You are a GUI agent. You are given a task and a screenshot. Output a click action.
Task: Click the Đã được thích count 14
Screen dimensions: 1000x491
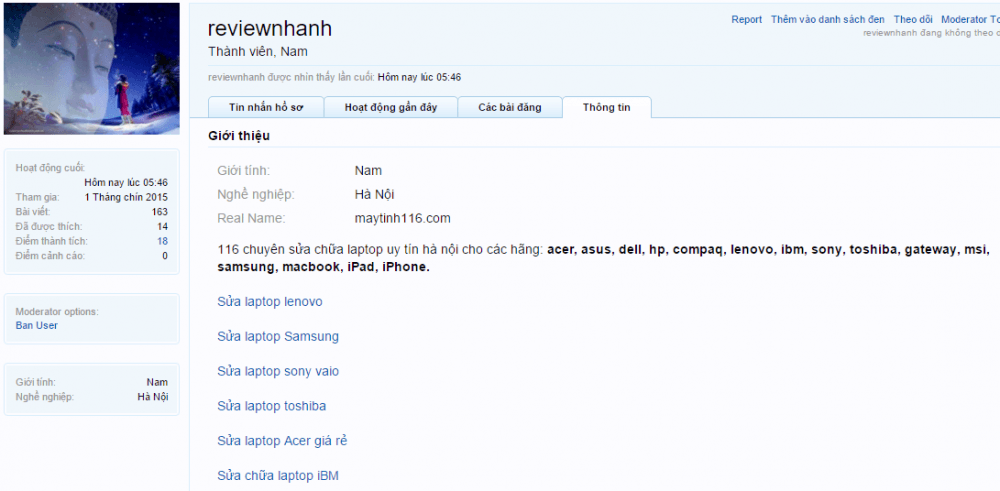(163, 226)
